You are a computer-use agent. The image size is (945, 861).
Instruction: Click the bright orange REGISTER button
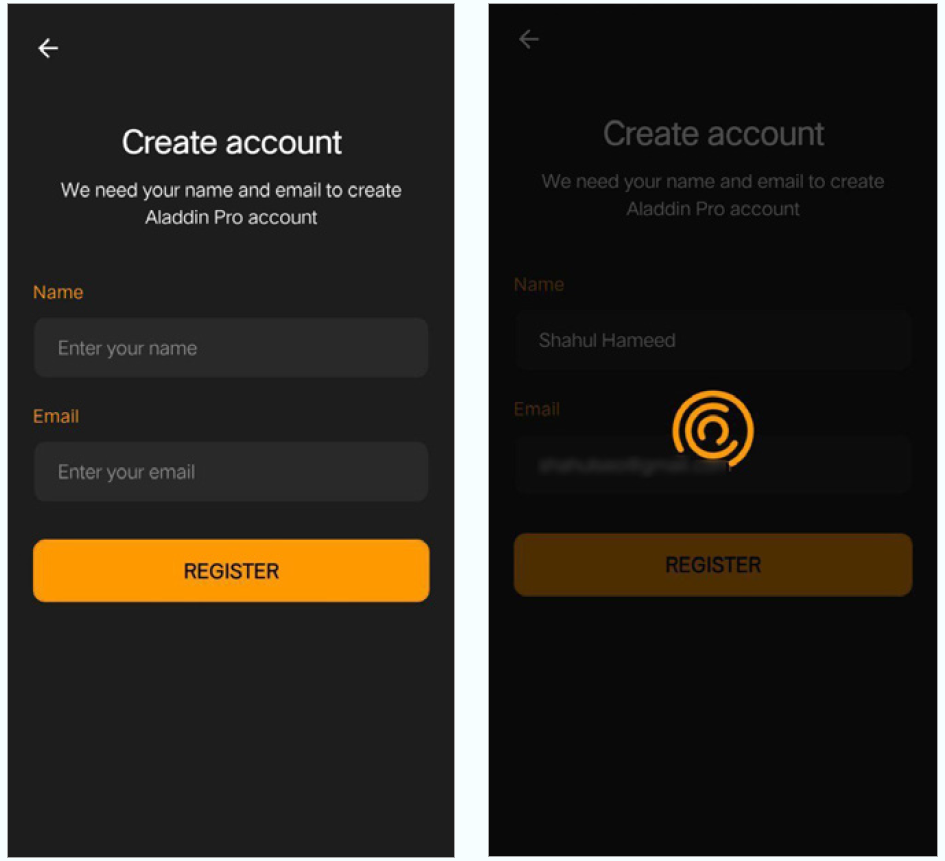point(231,571)
